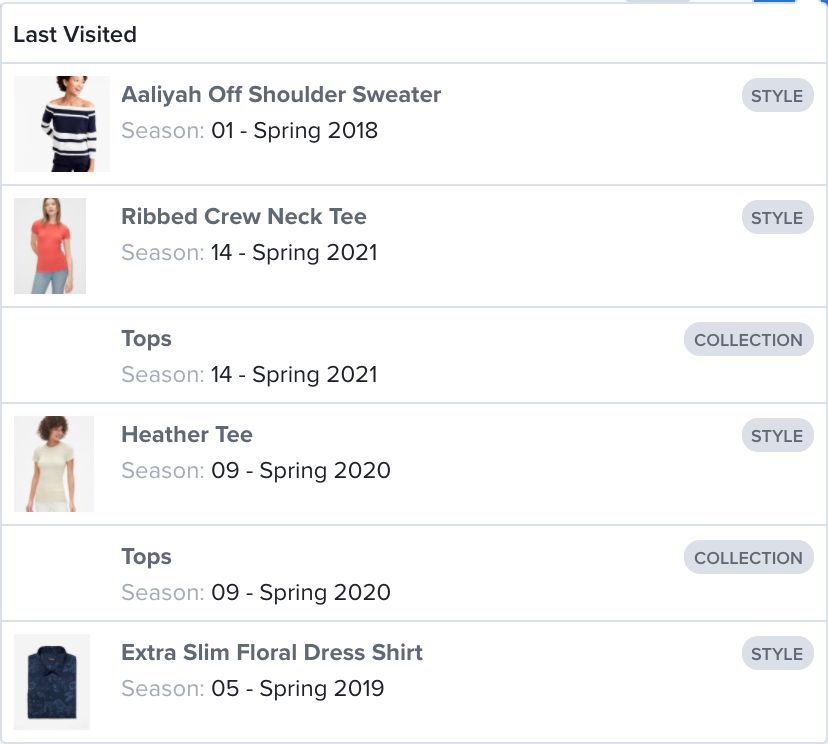
Task: Click Season 05 - Spring 2019 text
Action: tap(253, 689)
